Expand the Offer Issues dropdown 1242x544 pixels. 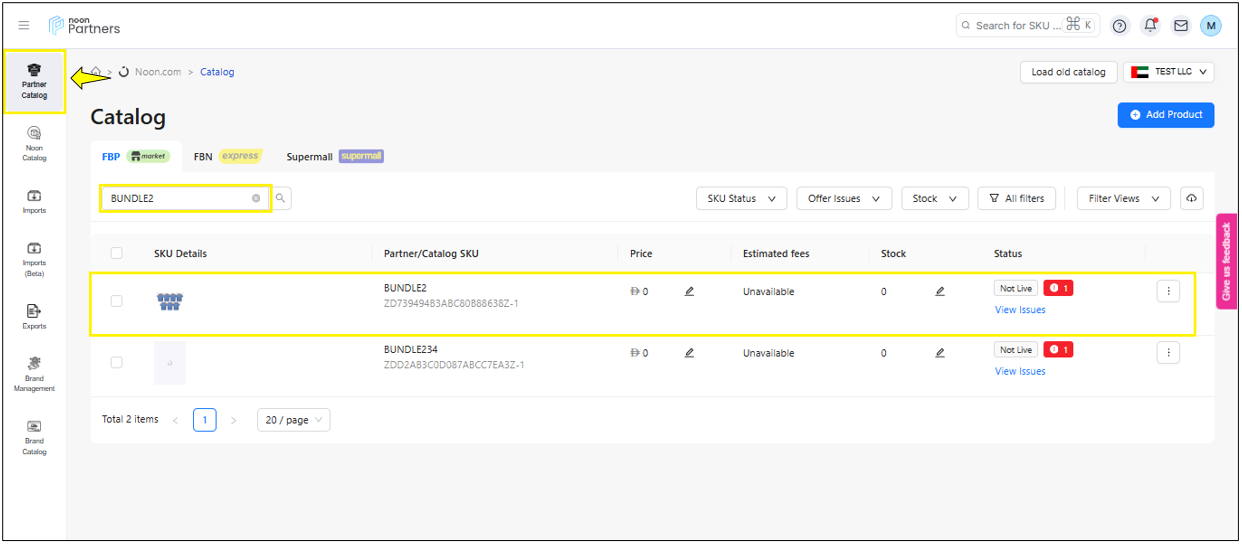tap(843, 199)
